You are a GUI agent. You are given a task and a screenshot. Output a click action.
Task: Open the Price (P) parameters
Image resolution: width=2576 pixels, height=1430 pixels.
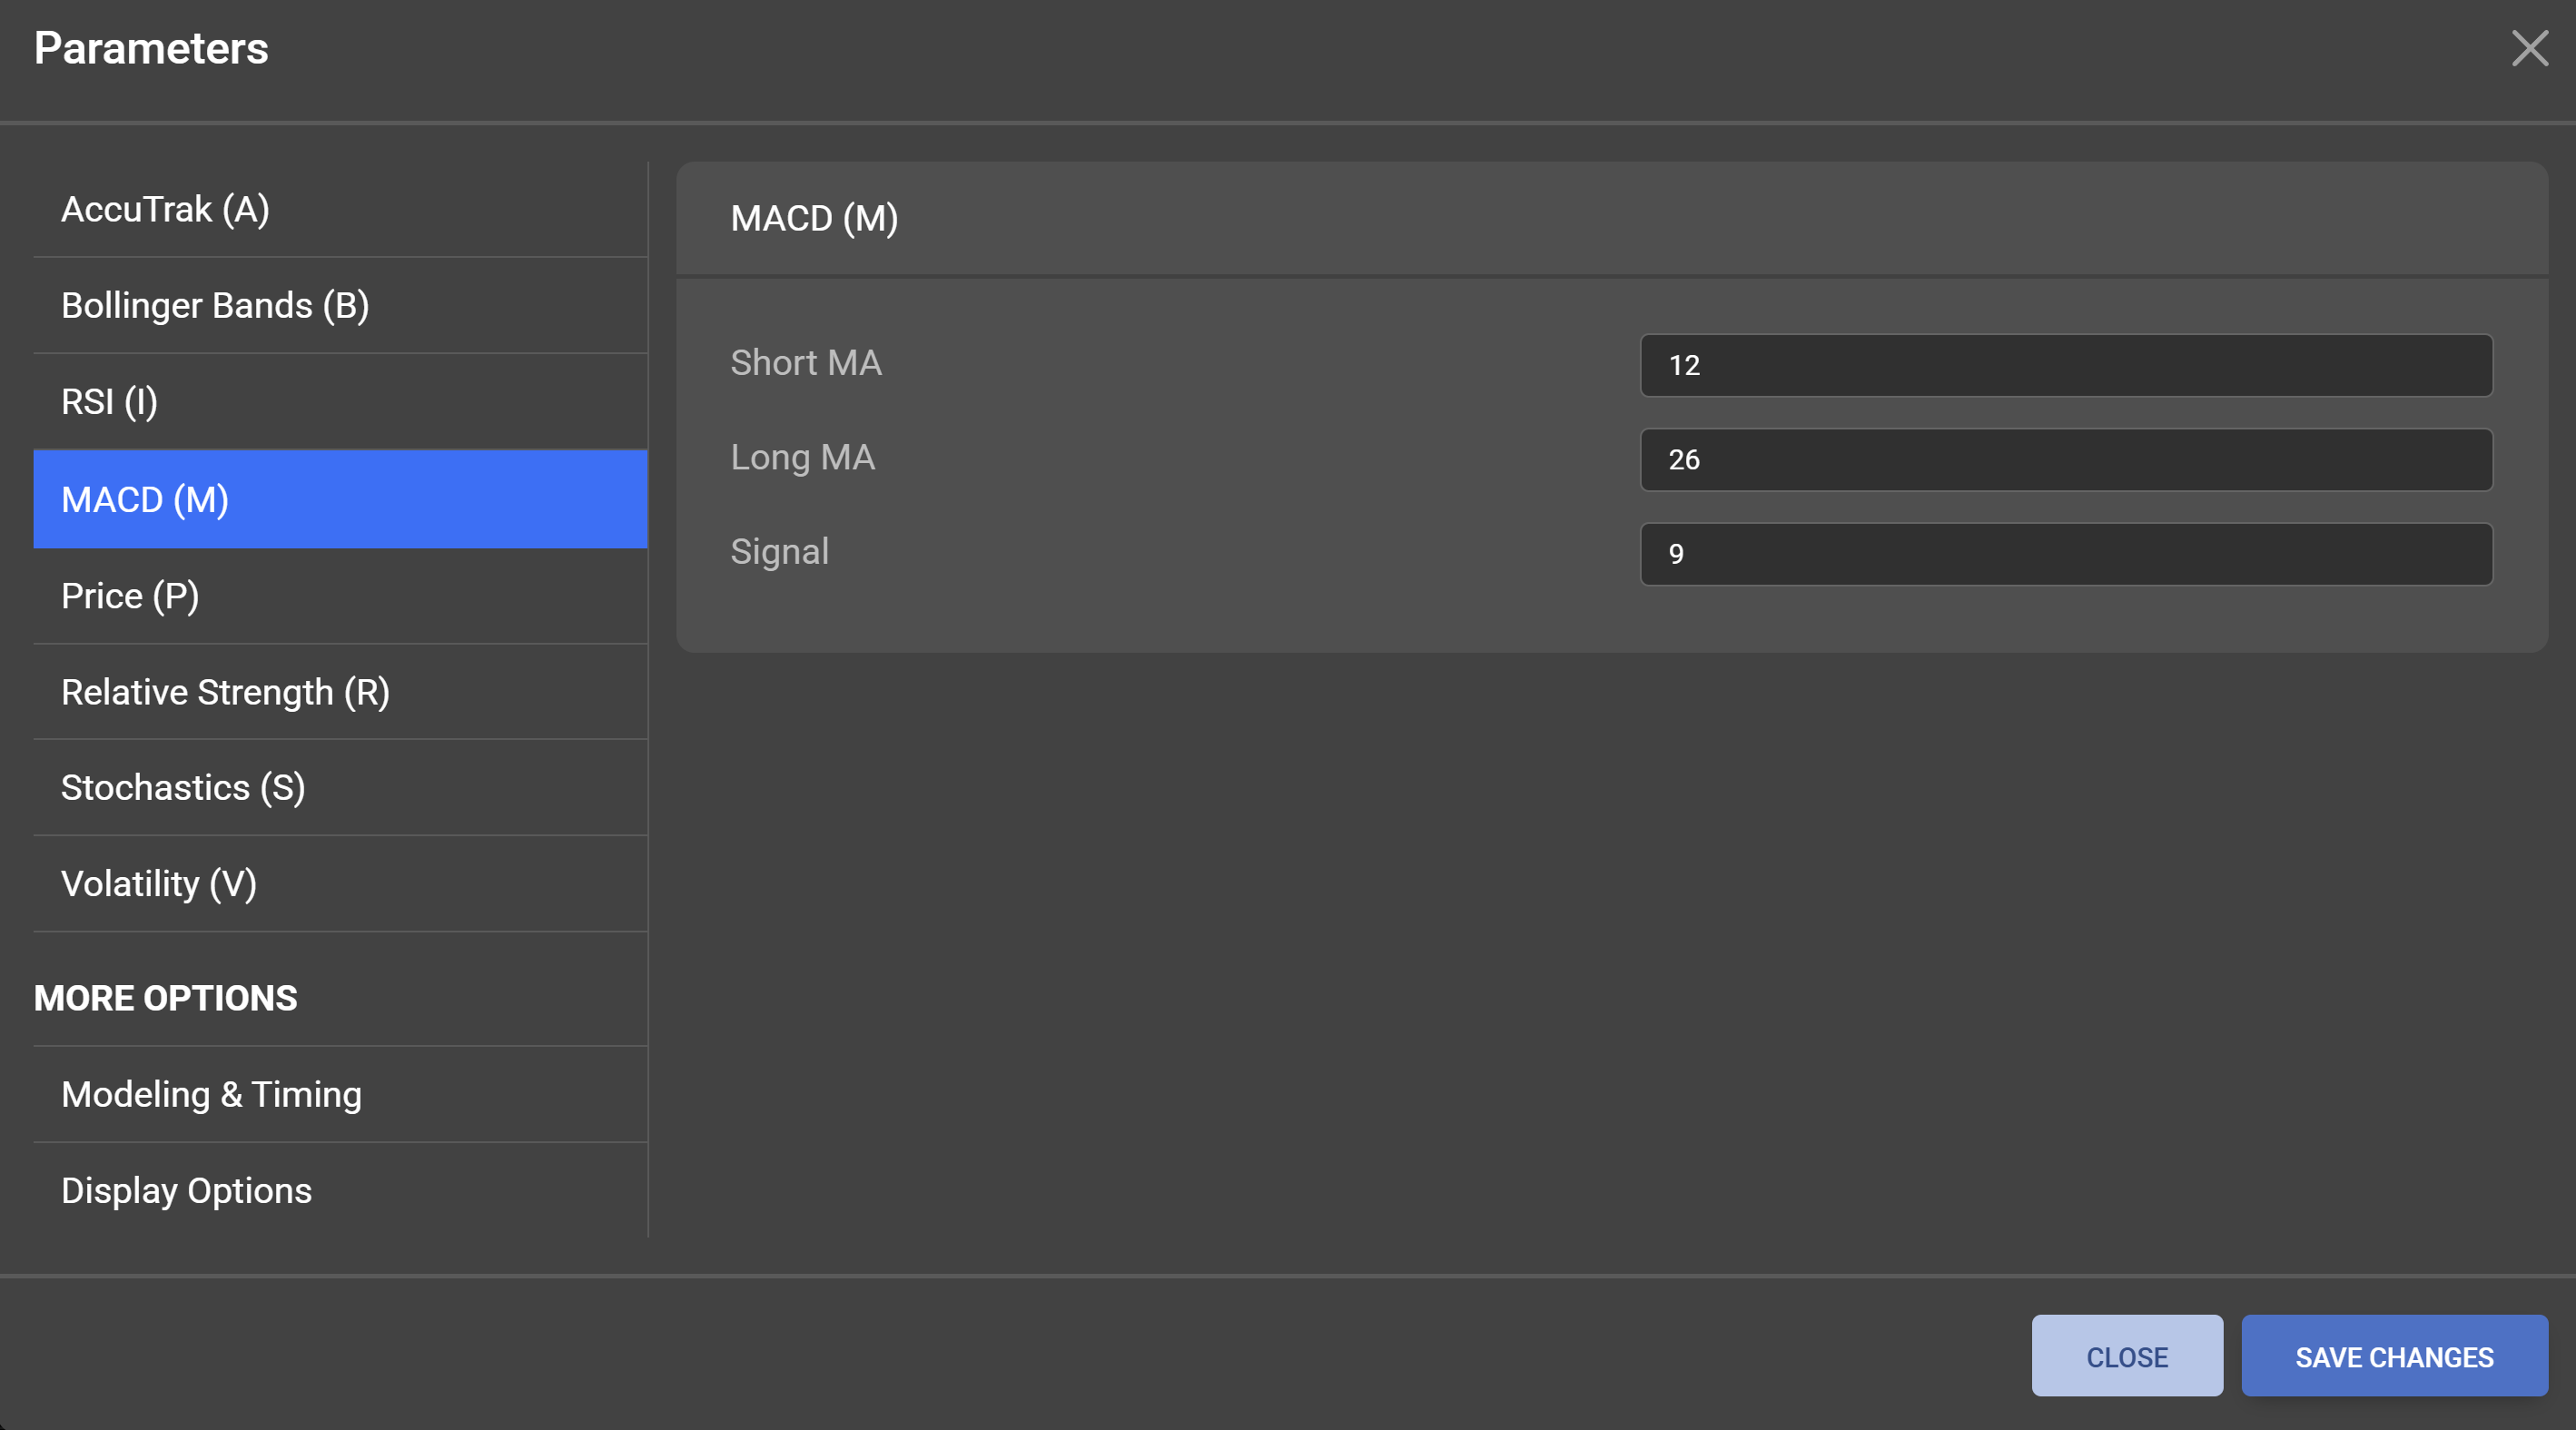[340, 596]
